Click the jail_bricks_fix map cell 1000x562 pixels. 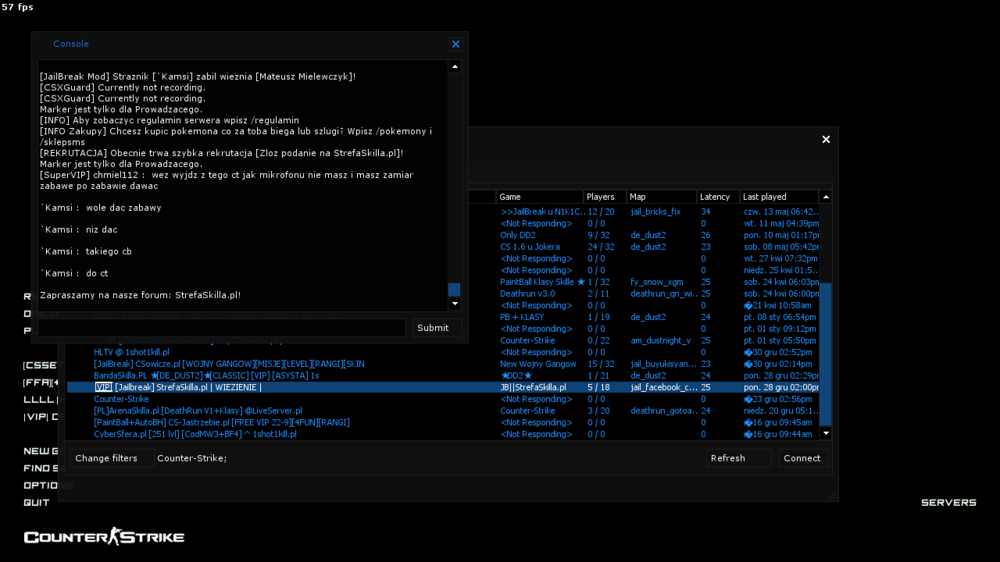pyautogui.click(x=656, y=212)
